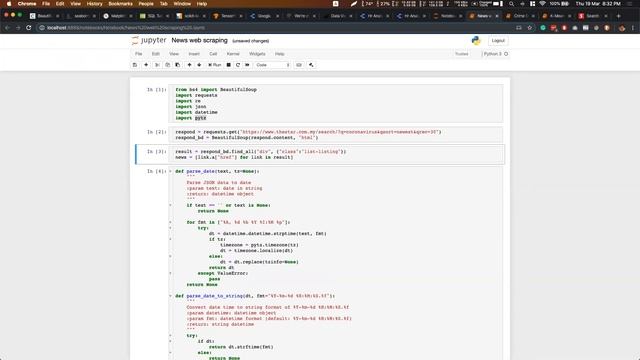Collapse the 'except ValueError' fold arrow
Screen dimensions: 640x360
point(171,273)
